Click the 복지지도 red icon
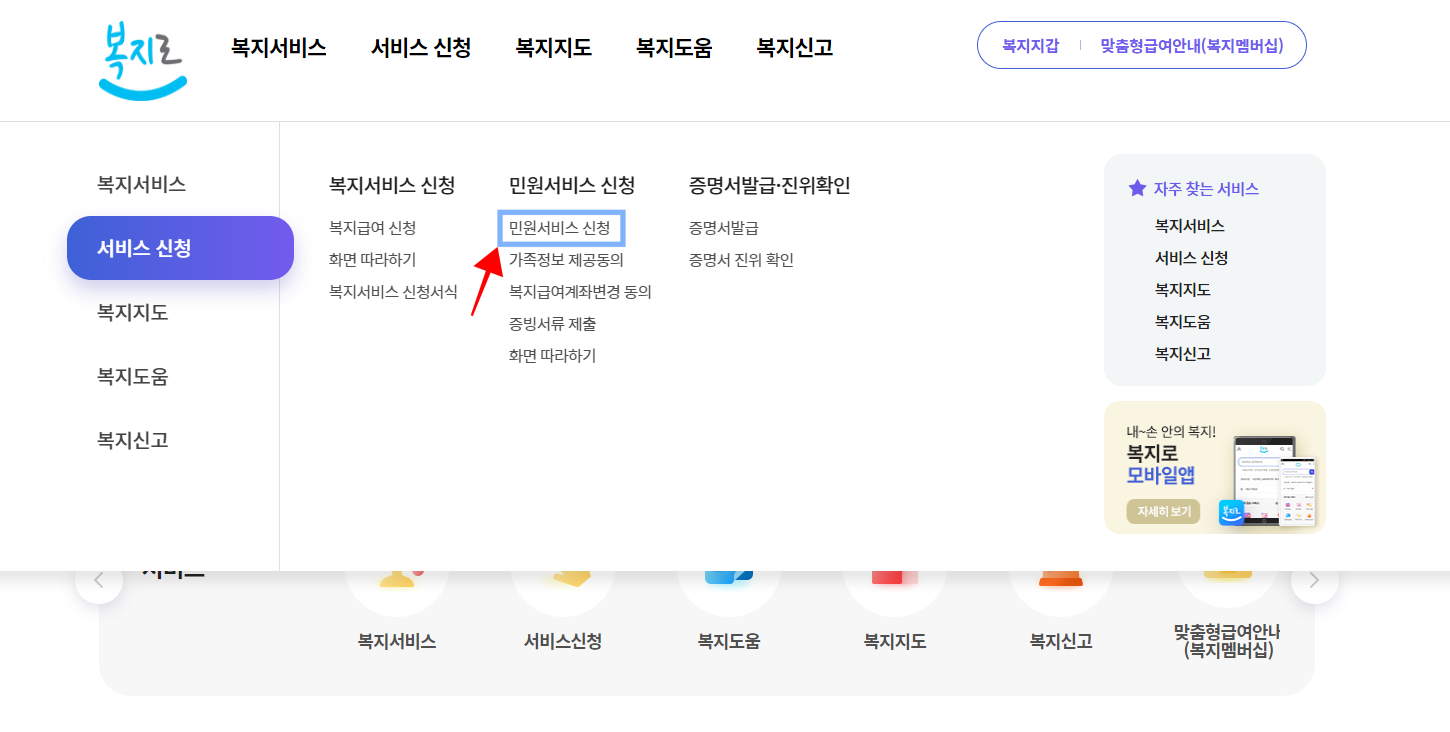Screen dimensions: 1450x732 [895, 570]
